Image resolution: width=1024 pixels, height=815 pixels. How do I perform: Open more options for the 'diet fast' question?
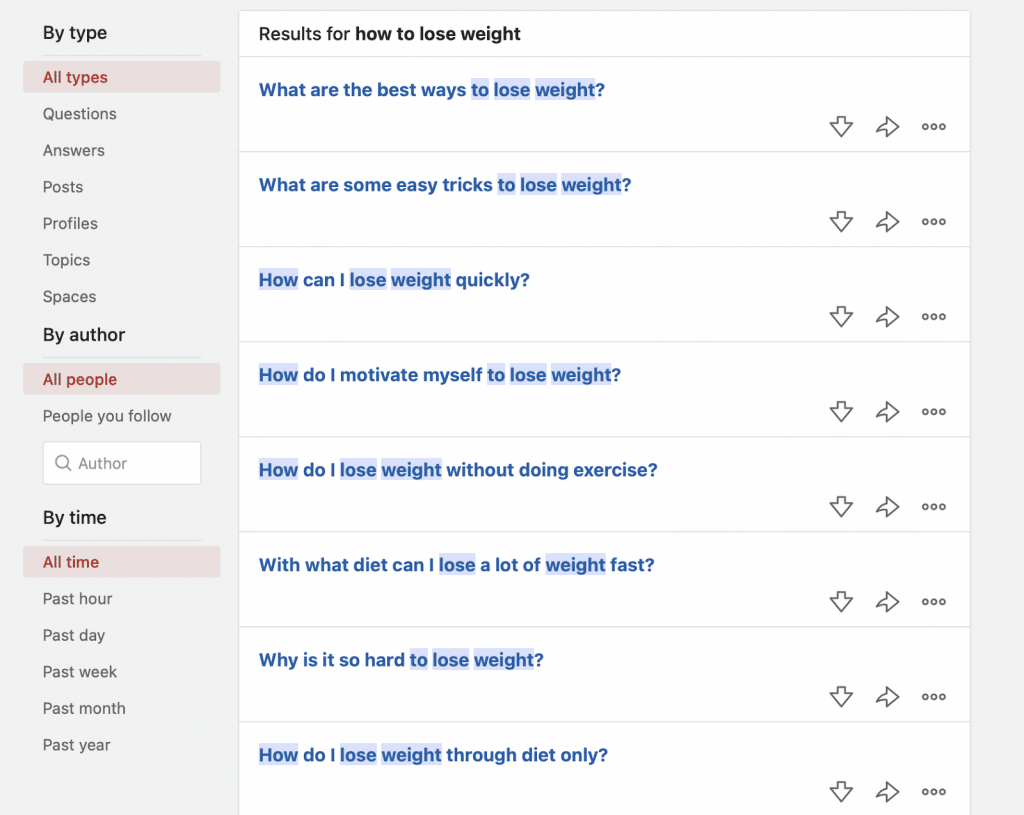[934, 601]
